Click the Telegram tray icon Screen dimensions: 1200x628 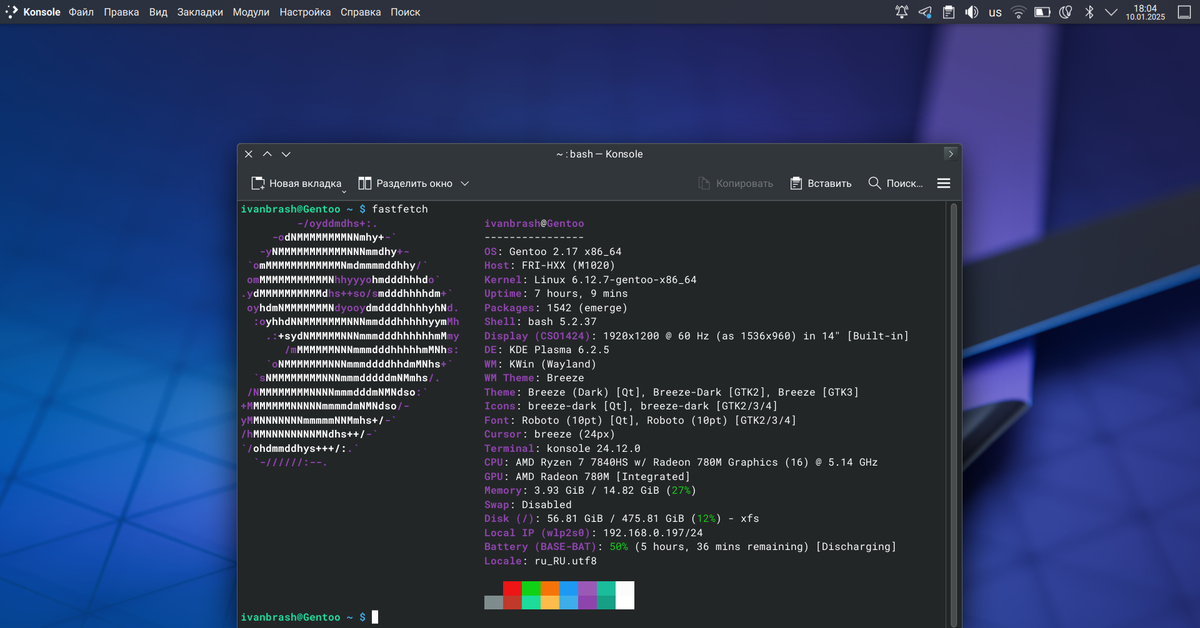tap(925, 12)
